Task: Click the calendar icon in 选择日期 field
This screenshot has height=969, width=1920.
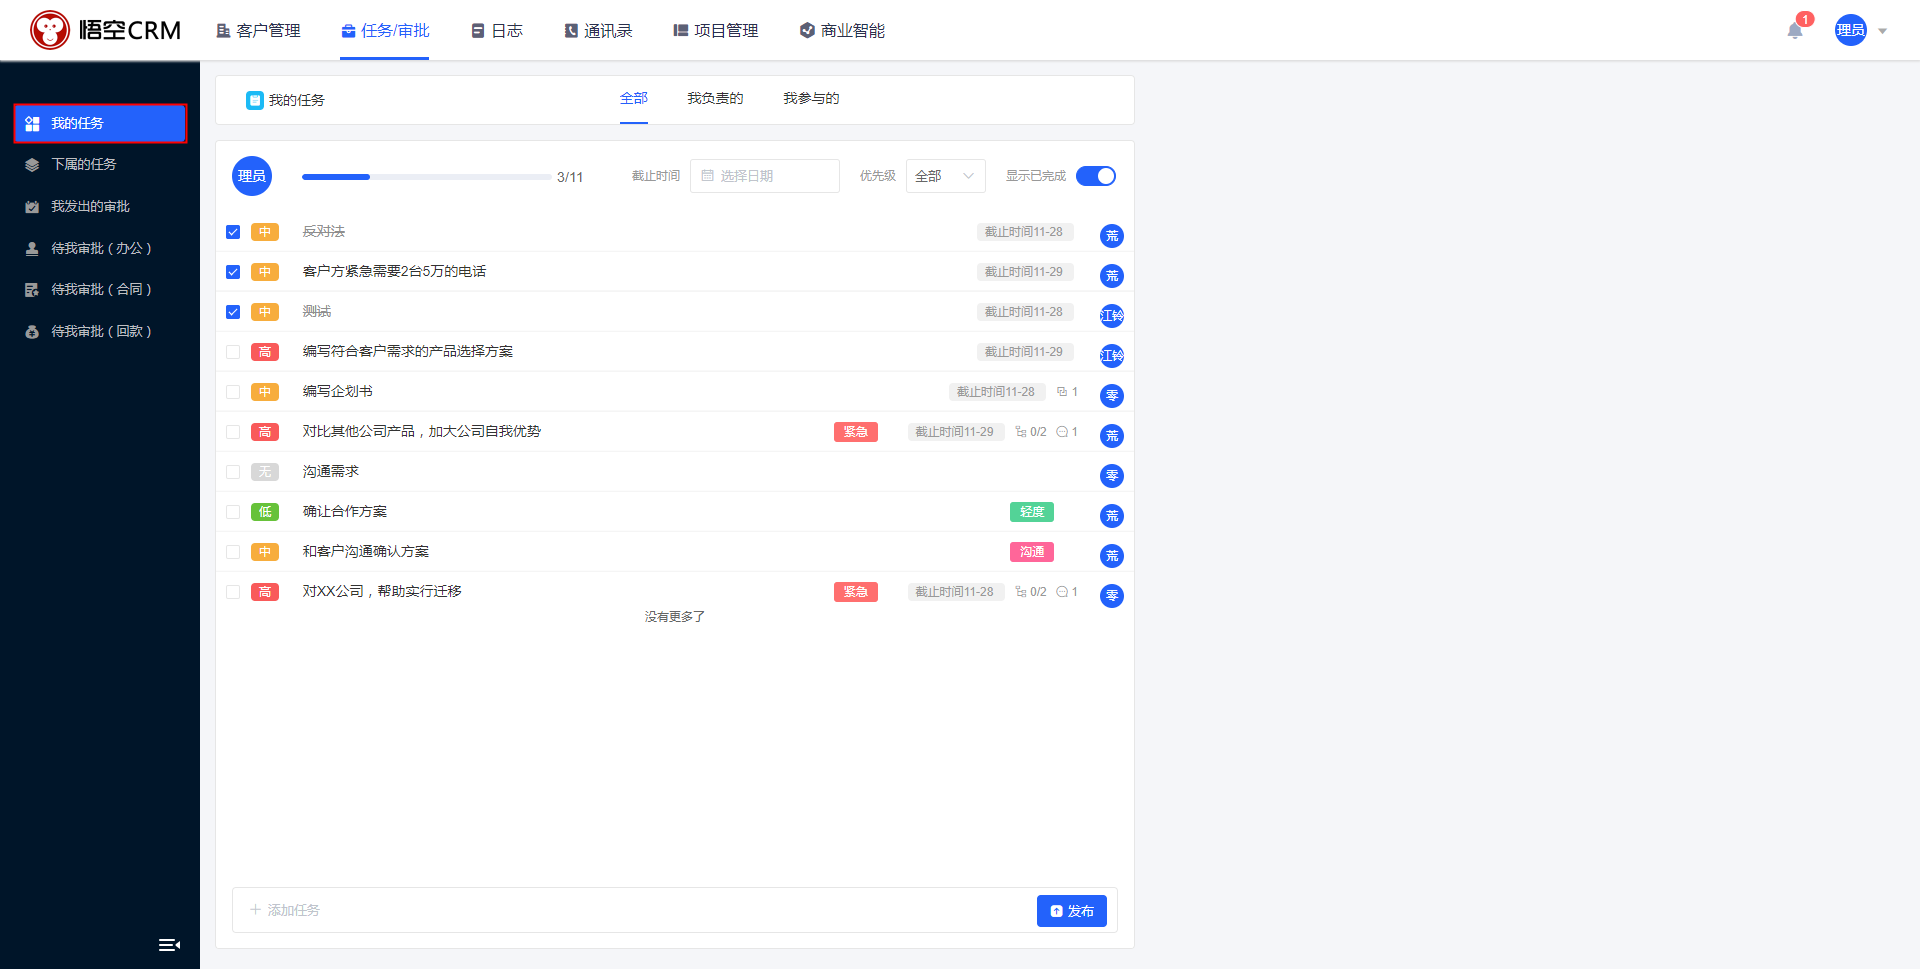Action: coord(707,176)
